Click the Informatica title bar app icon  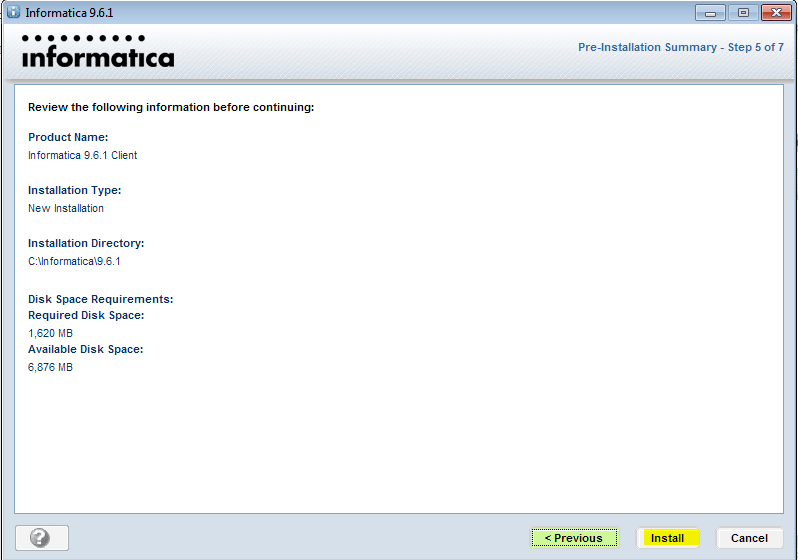click(x=13, y=12)
